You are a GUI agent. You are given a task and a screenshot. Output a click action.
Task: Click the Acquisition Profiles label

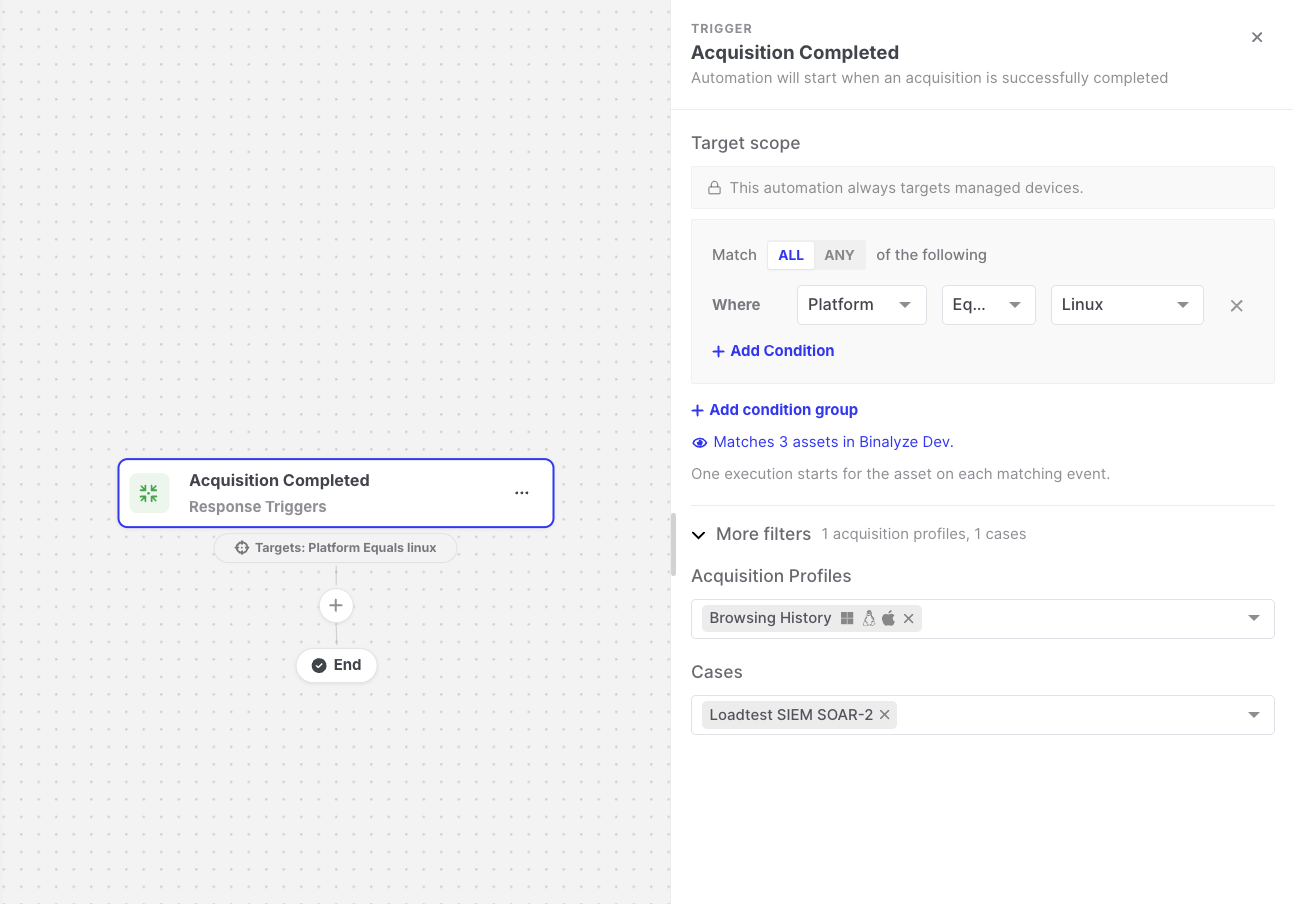tap(771, 576)
